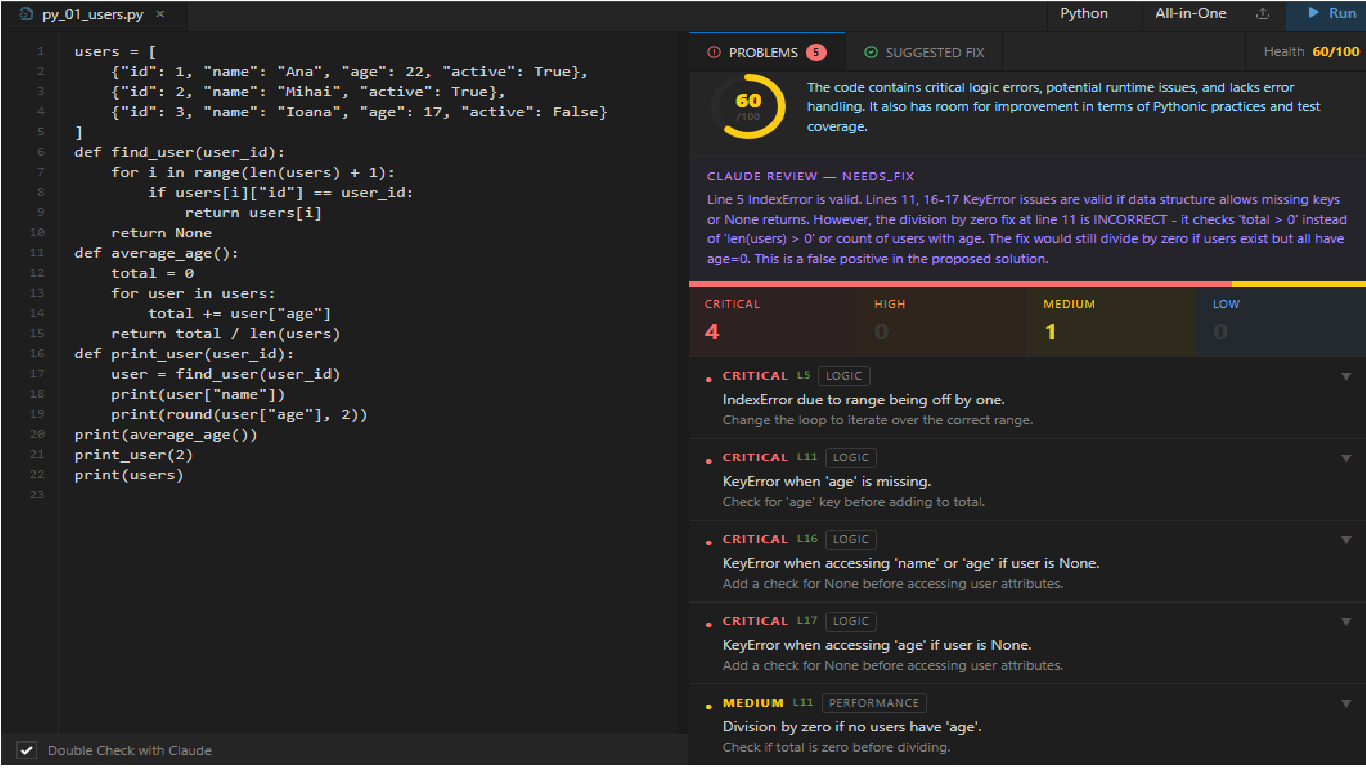Click the code line 'print(average_age())'
The width and height of the screenshot is (1366, 768).
tap(166, 435)
